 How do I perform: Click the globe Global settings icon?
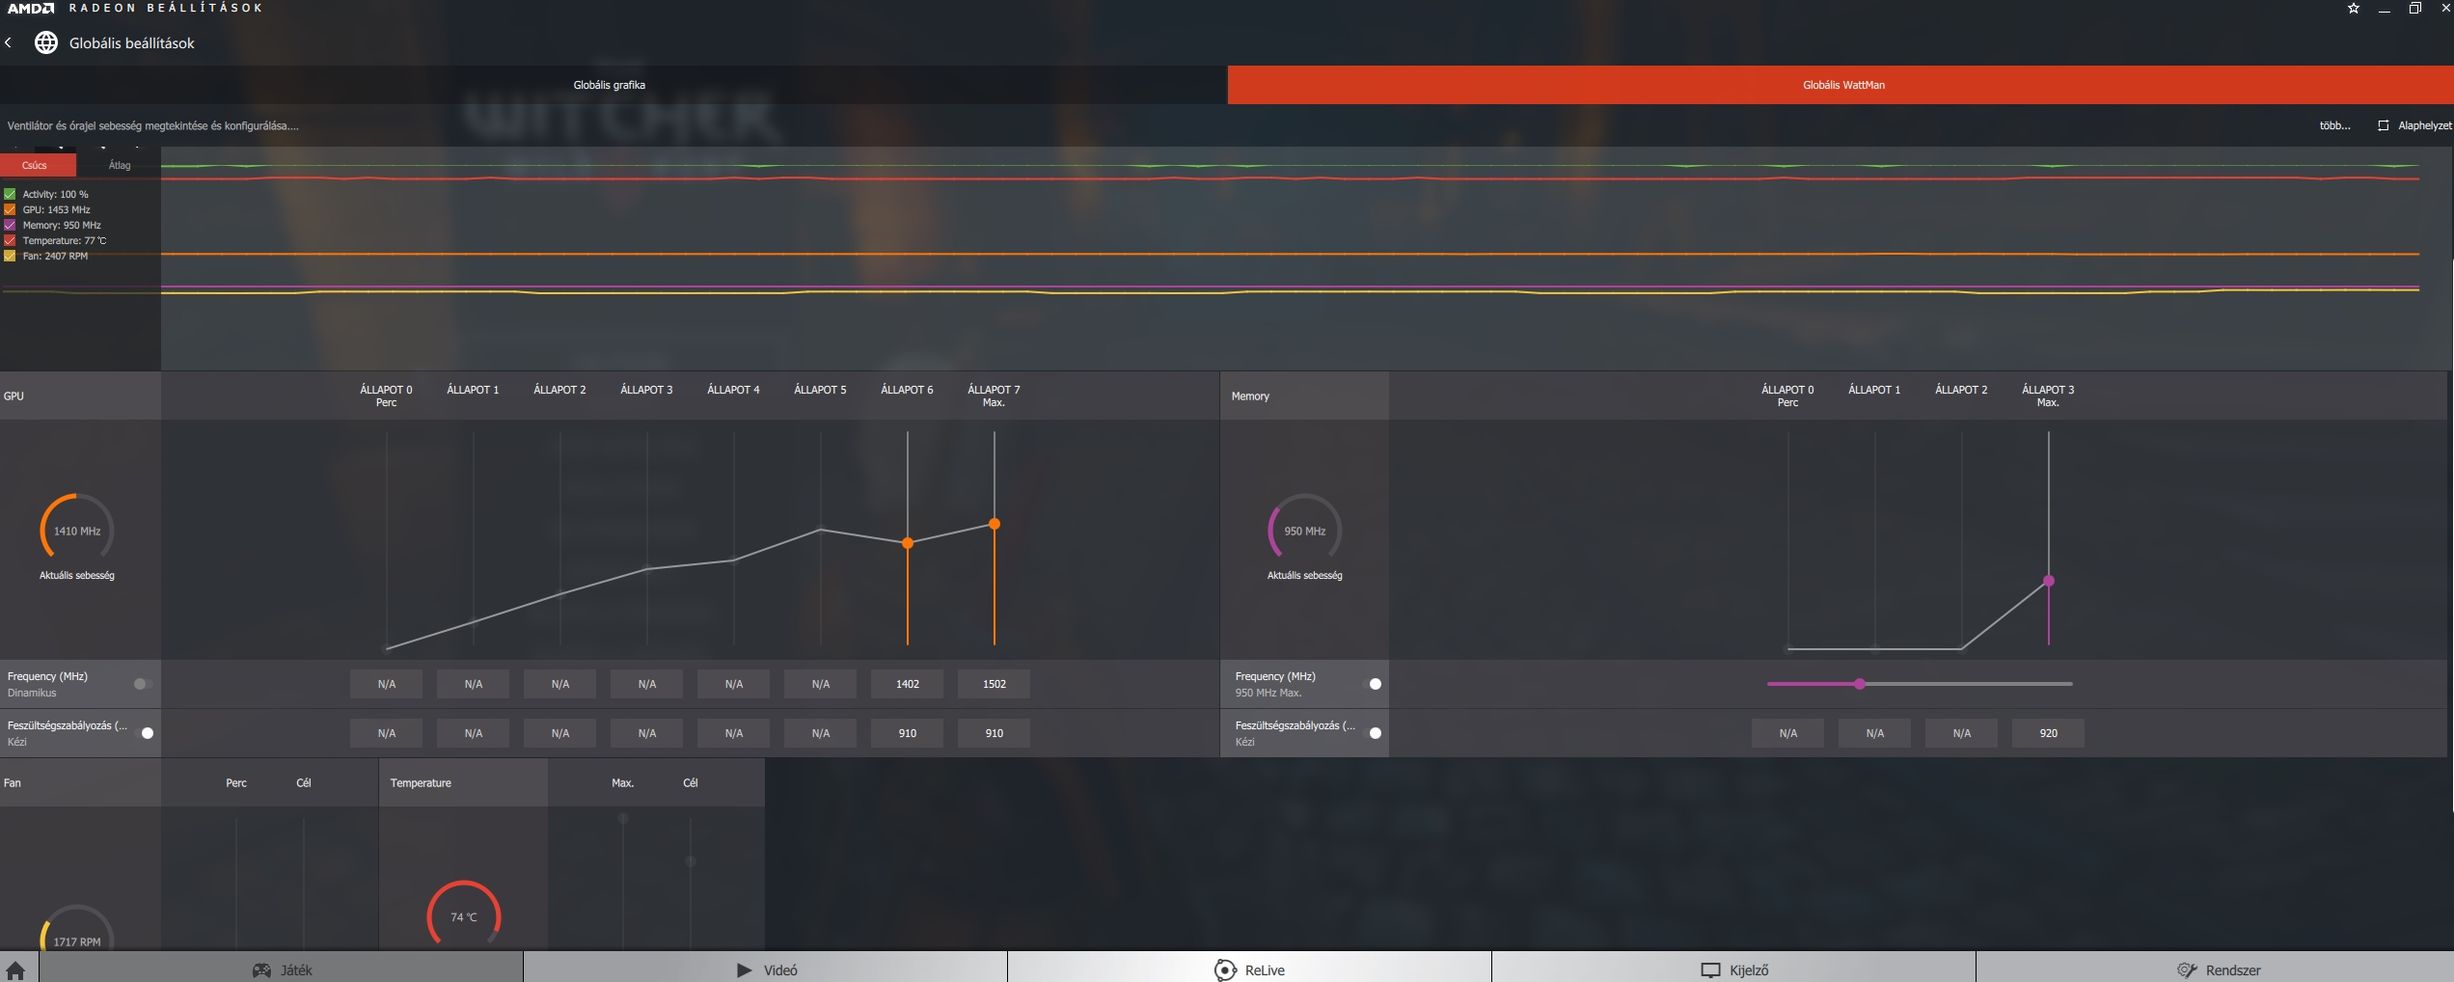point(46,42)
